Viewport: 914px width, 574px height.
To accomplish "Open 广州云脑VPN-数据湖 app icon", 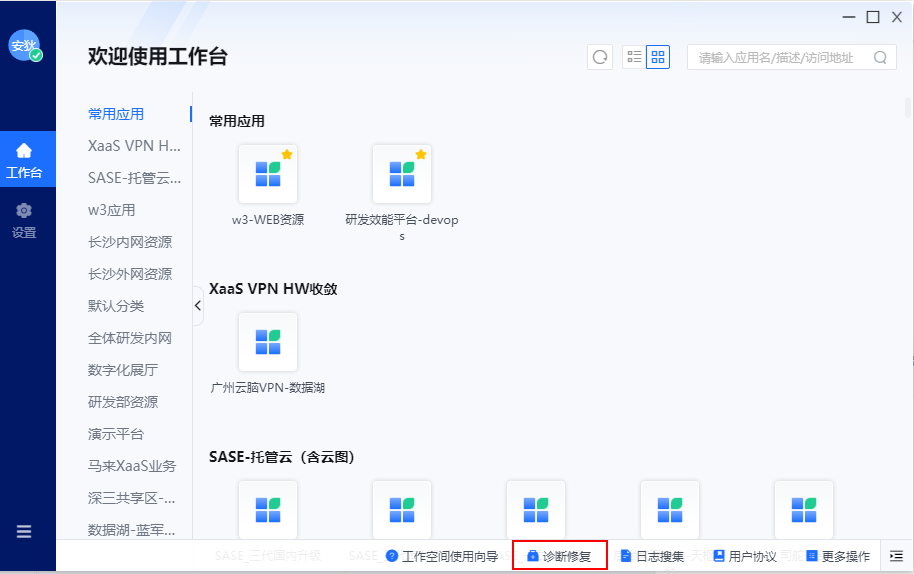I will pos(267,342).
